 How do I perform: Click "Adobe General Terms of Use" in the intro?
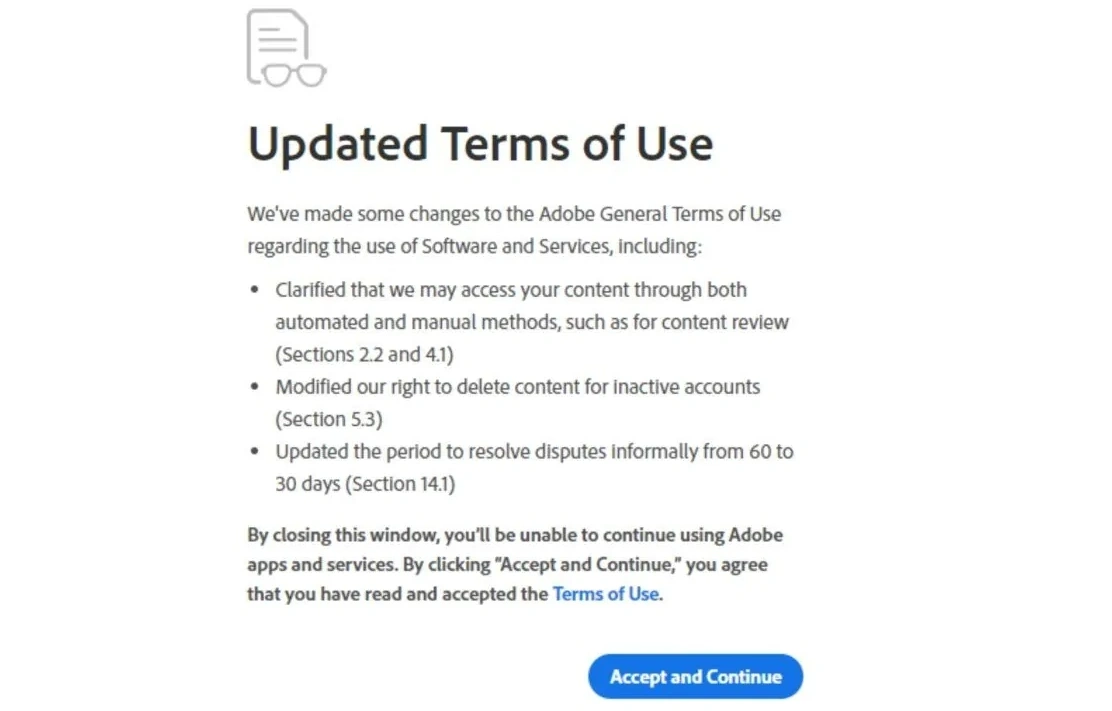(660, 214)
